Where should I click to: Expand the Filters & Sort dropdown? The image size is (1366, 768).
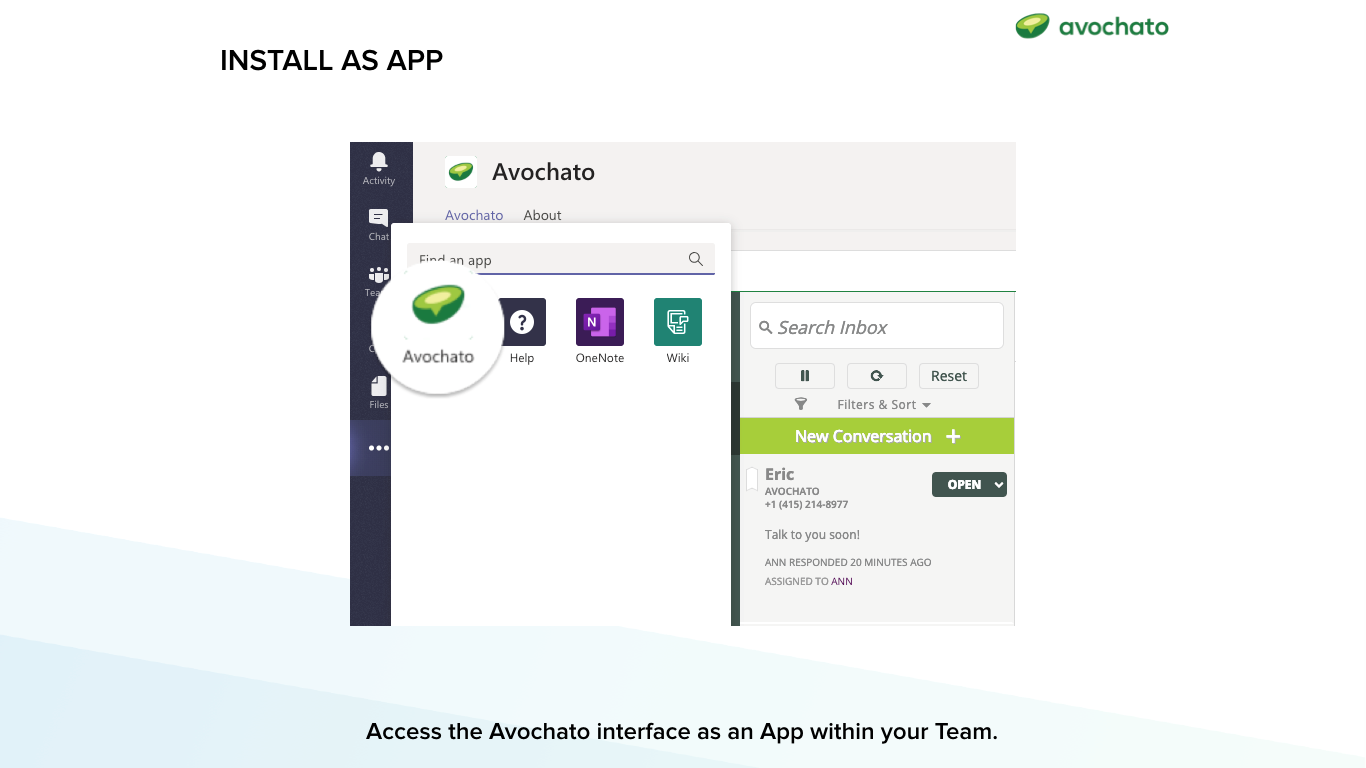884,405
